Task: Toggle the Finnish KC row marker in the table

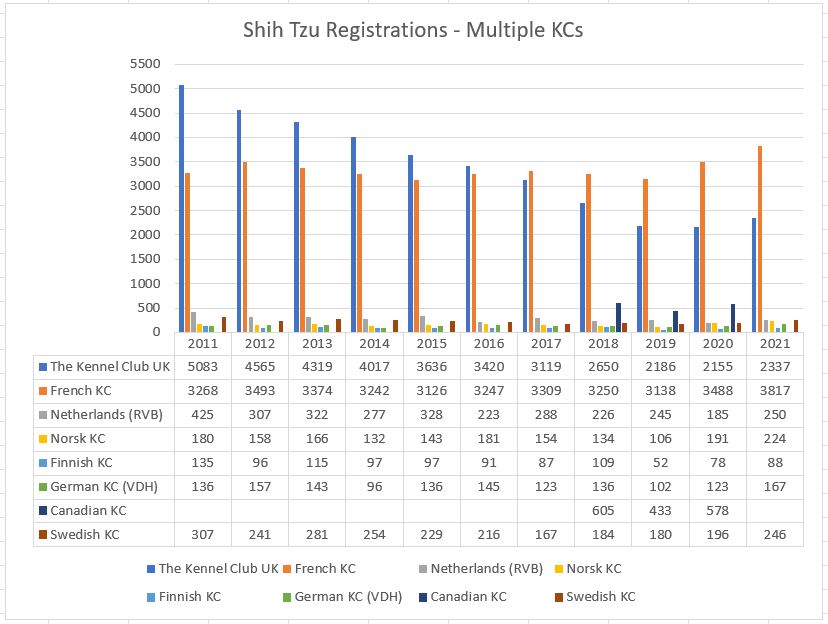Action: [x=42, y=462]
